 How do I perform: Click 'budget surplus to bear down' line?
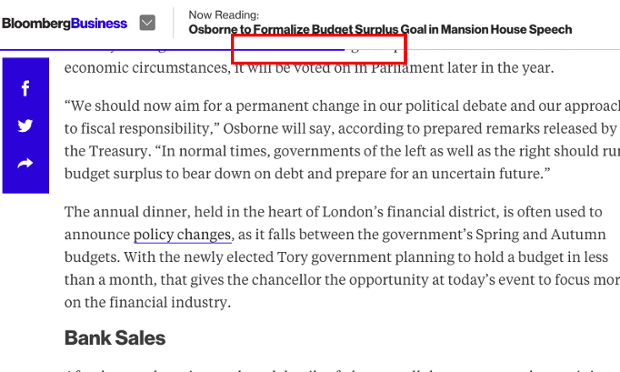(307, 174)
